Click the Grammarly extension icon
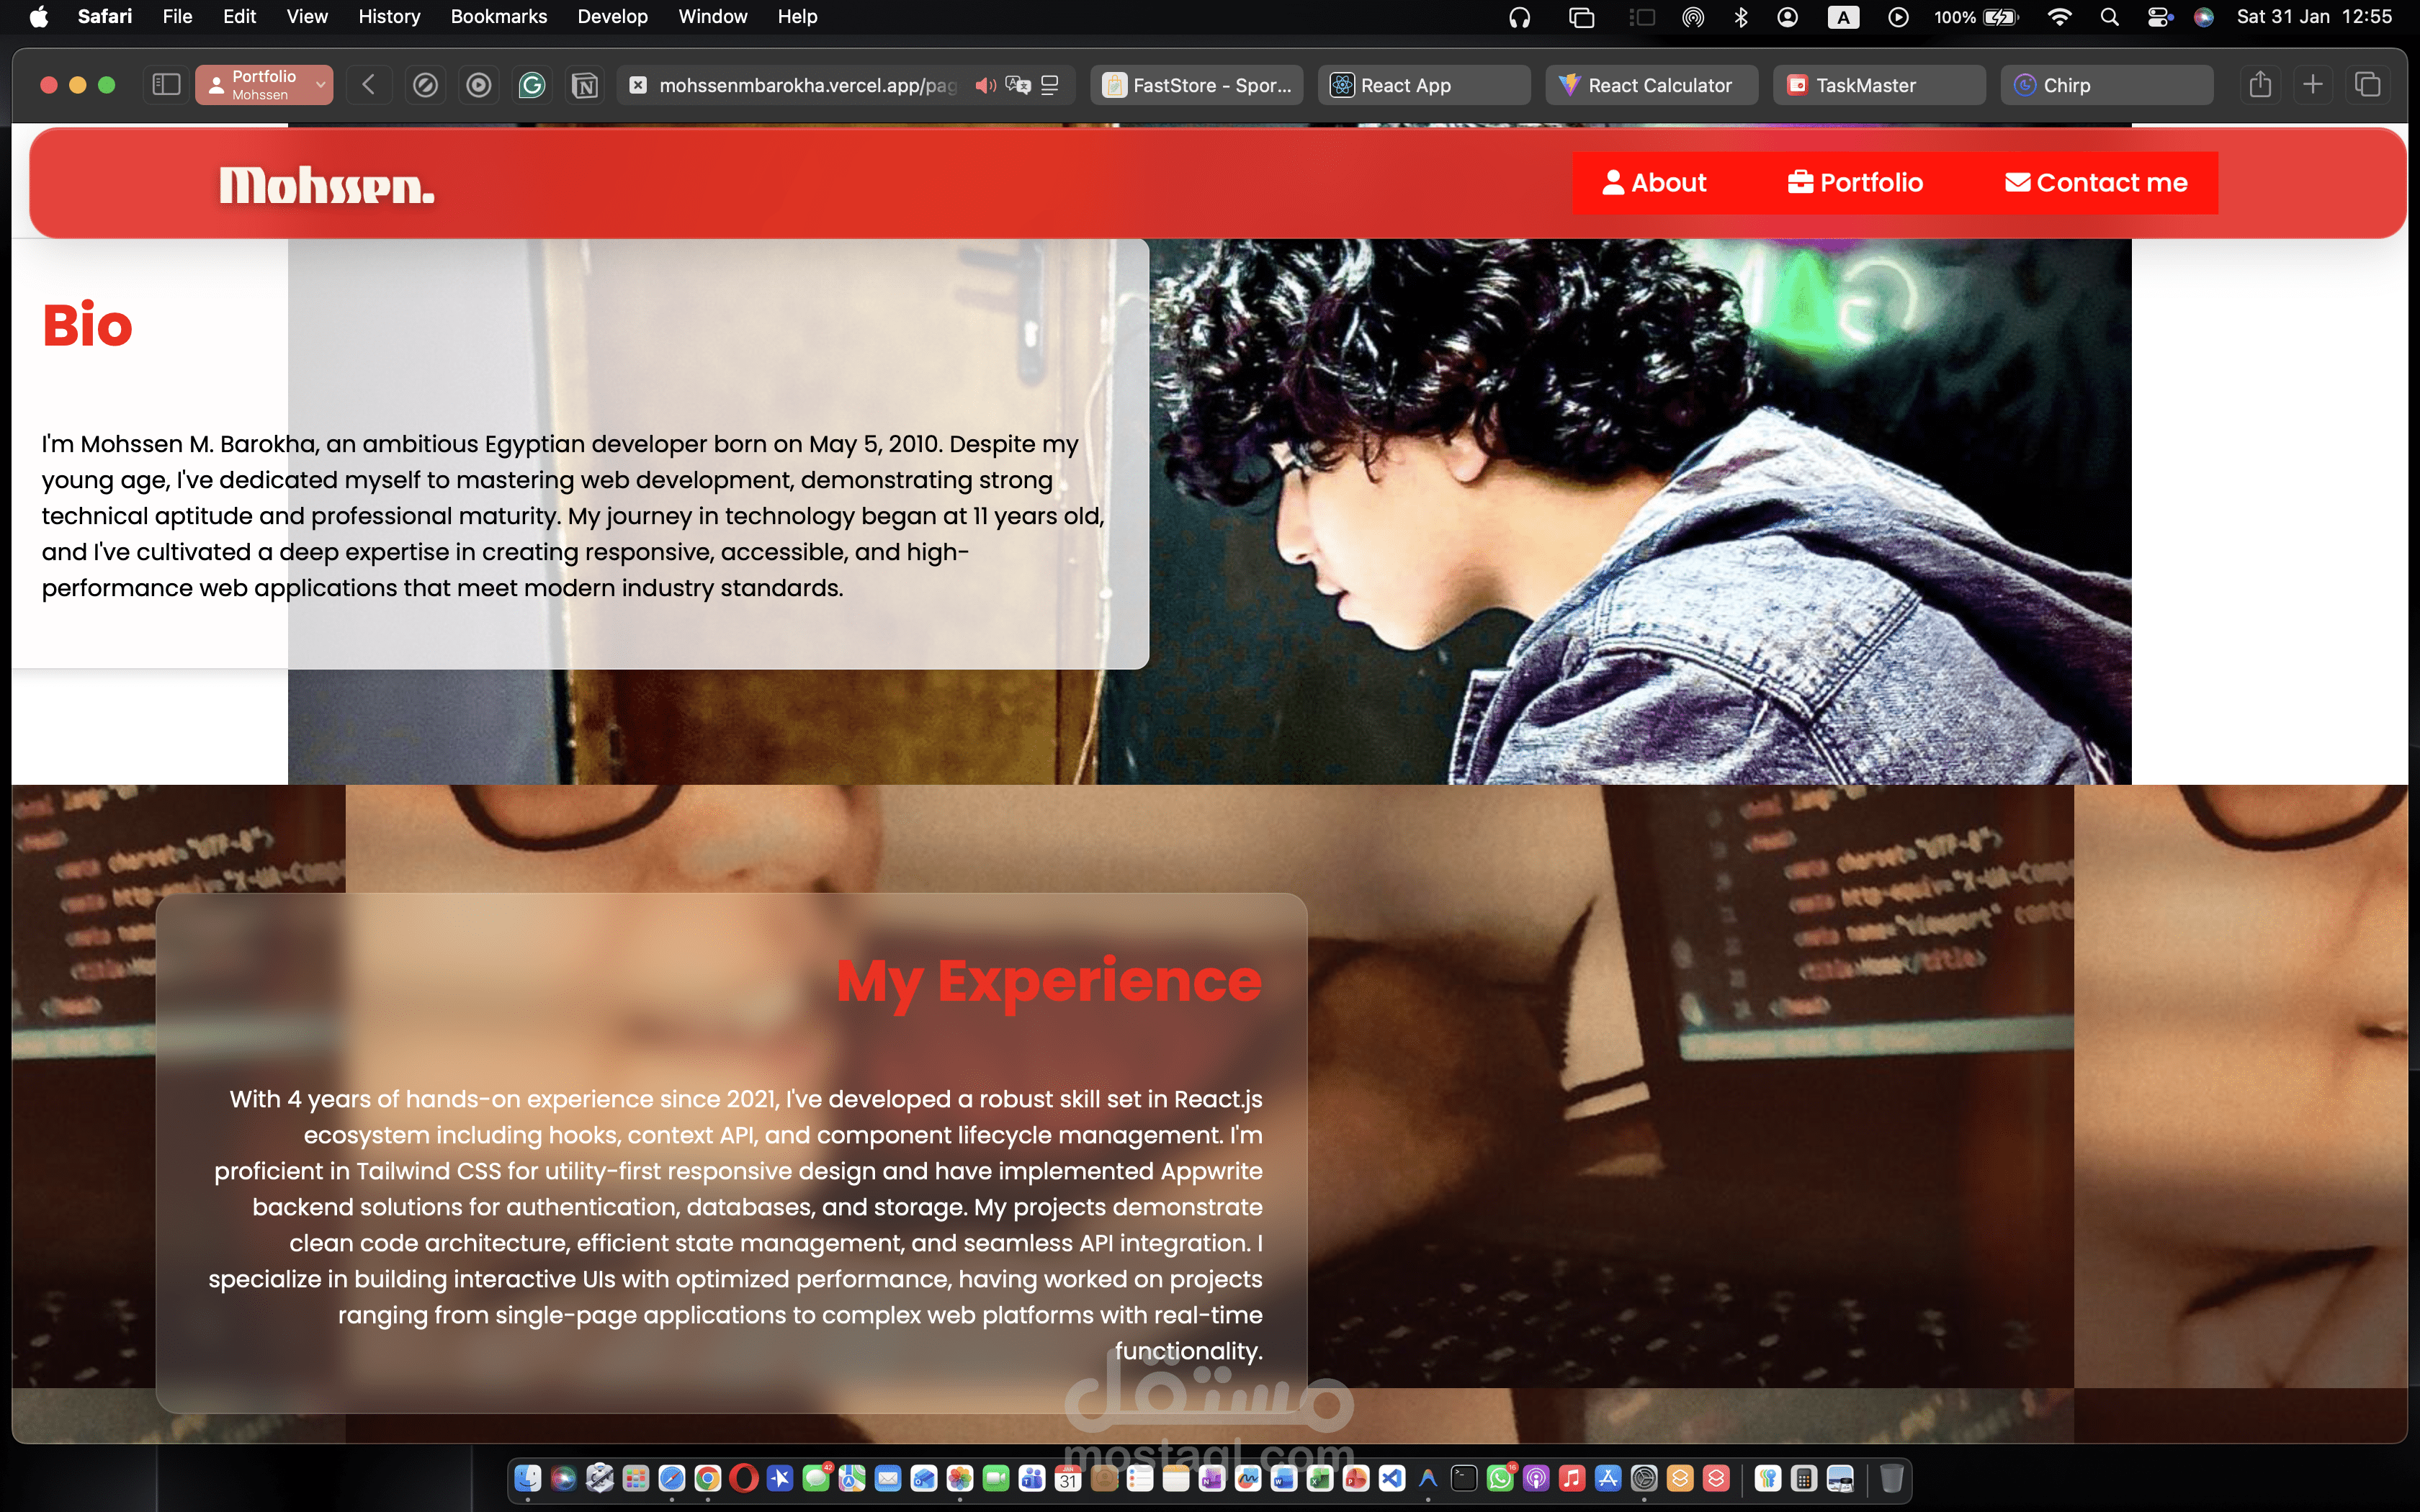 (532, 85)
